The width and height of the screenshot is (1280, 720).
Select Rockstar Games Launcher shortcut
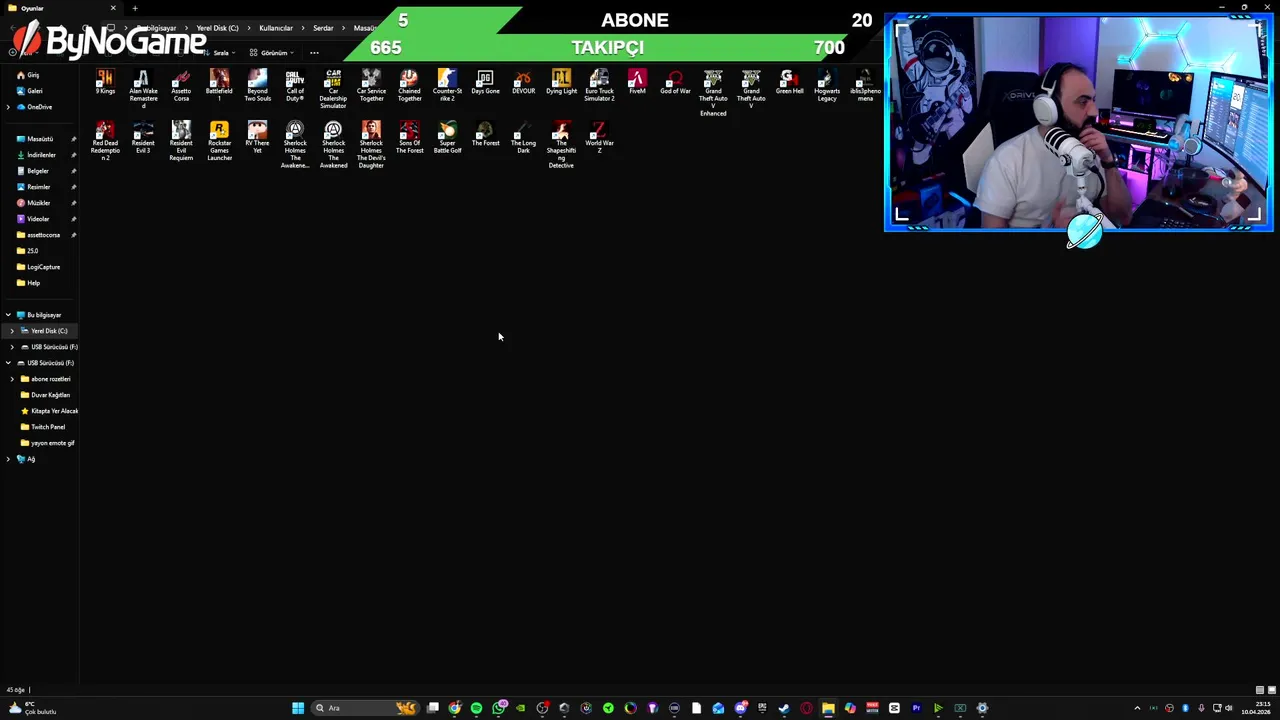pos(219,141)
